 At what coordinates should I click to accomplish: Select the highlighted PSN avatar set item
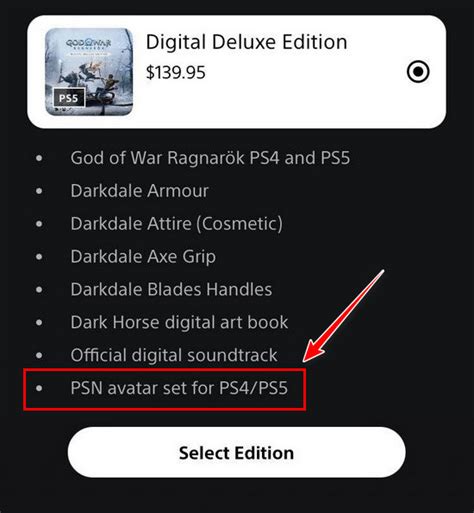165,389
